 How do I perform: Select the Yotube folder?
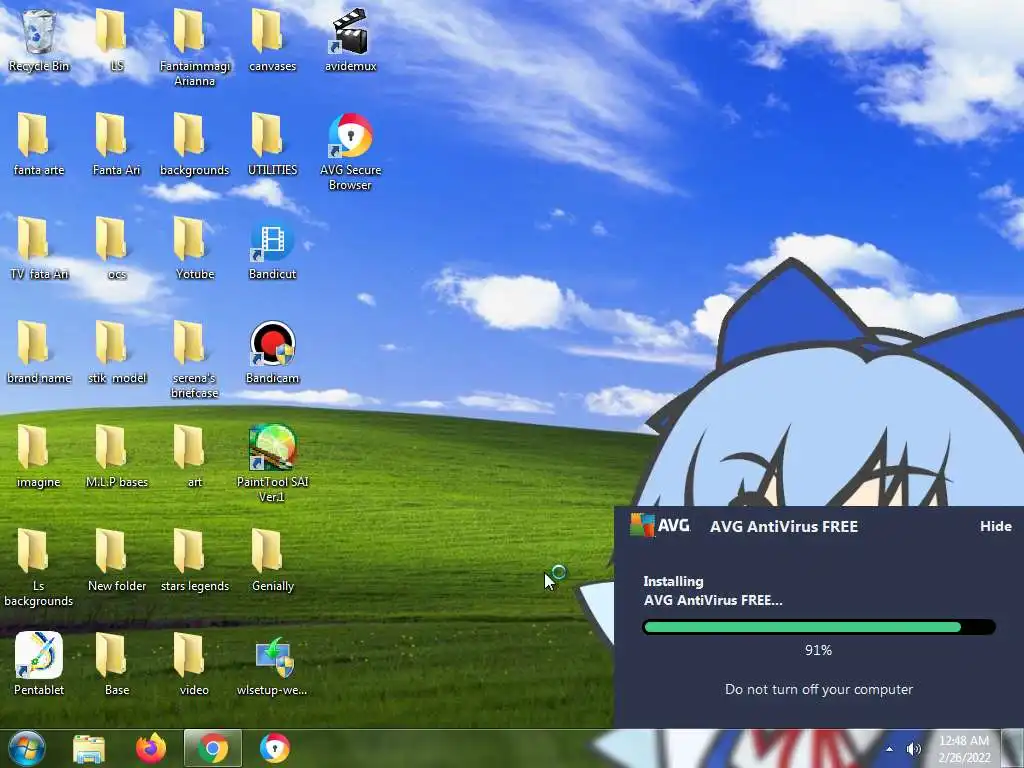click(195, 248)
